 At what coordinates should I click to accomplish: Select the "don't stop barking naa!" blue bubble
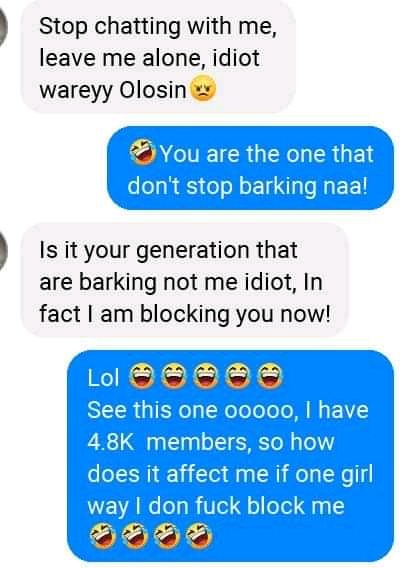[251, 168]
